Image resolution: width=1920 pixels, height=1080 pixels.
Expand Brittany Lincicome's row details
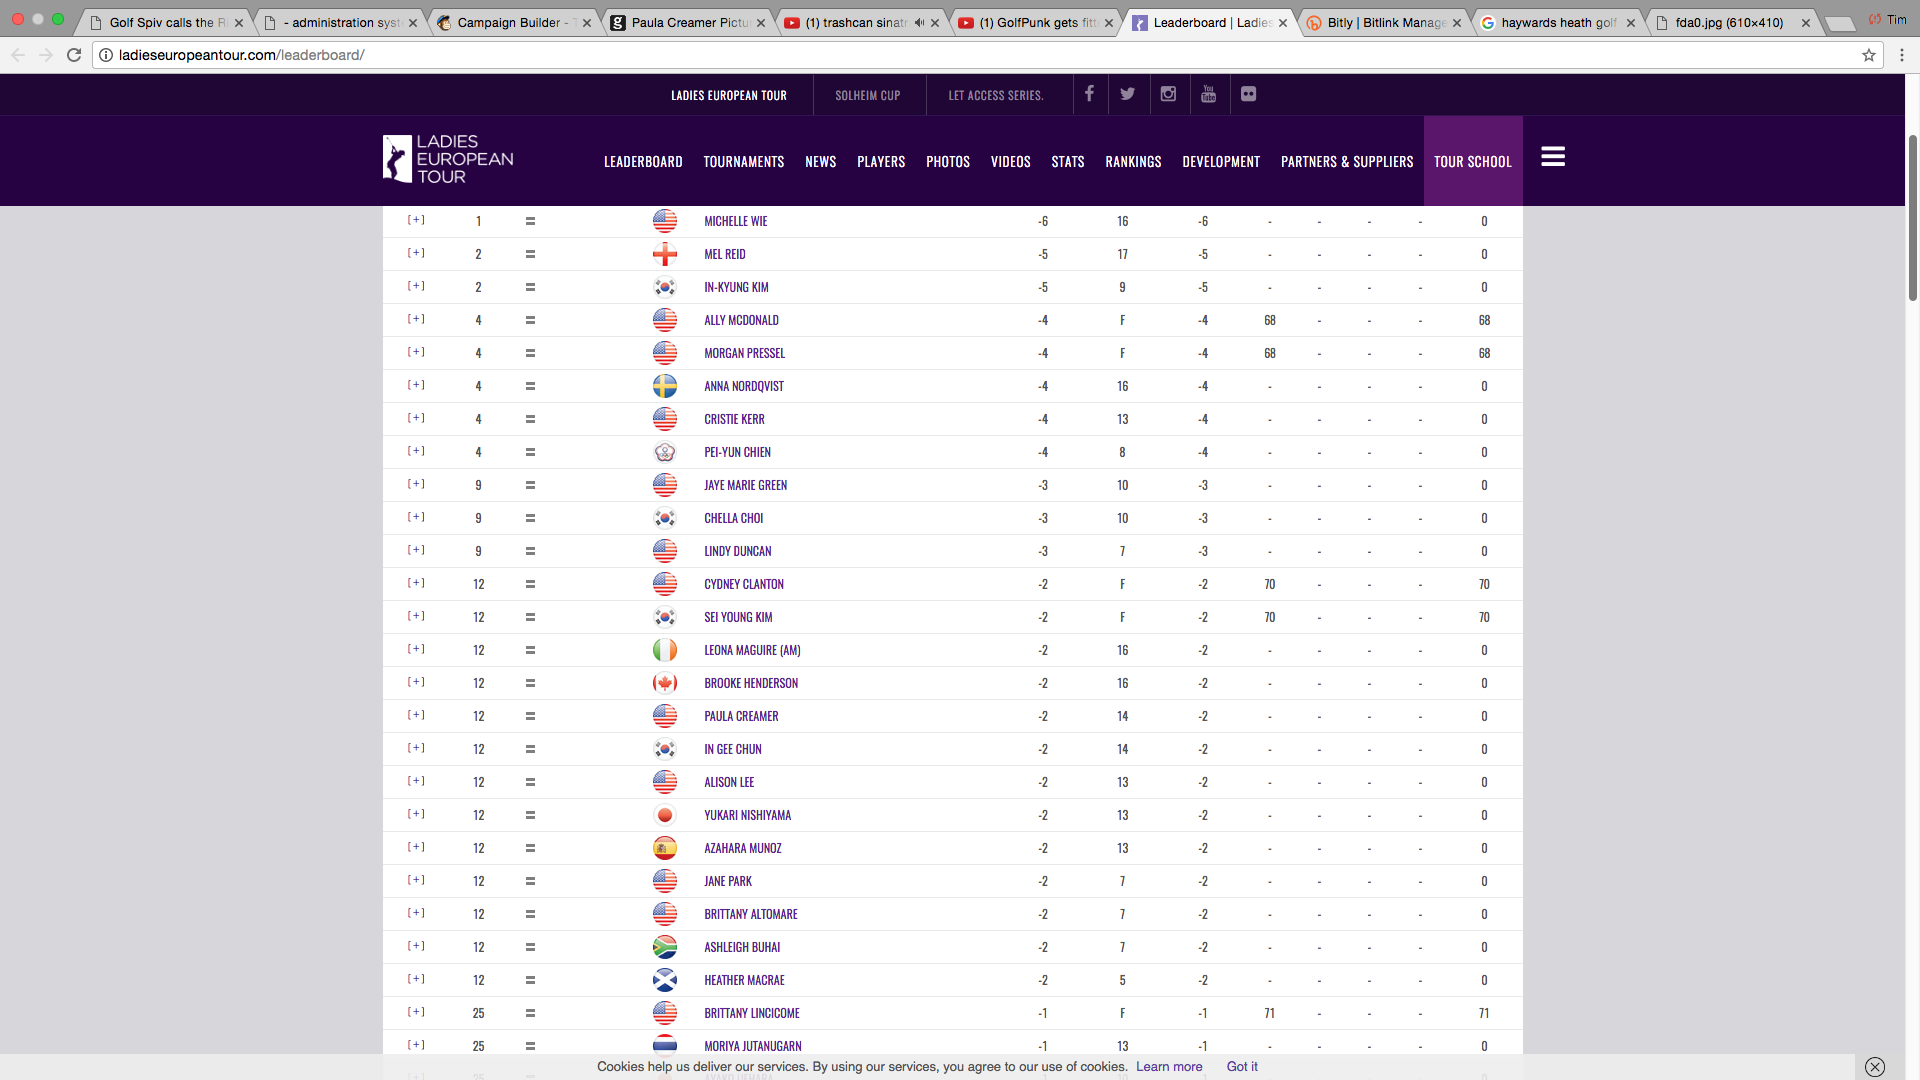point(416,1012)
